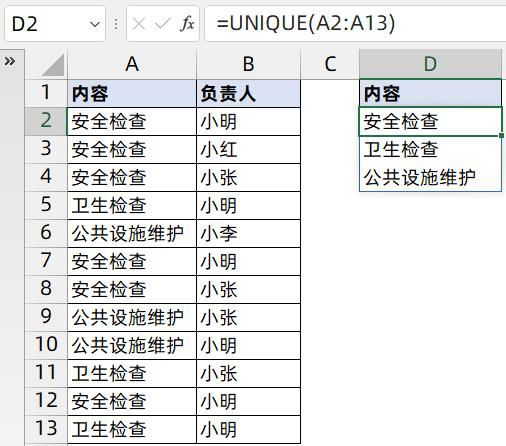Screen dimensions: 506x446
Task: Click the 负责人 header cell B1
Action: (x=248, y=93)
